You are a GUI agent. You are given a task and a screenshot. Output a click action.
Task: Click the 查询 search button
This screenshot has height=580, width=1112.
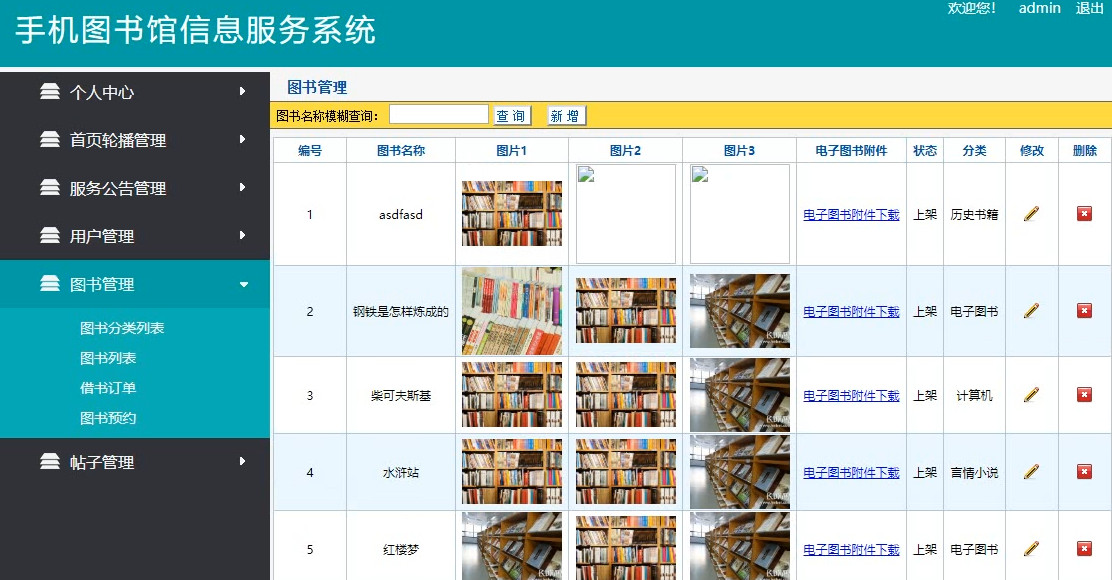tap(512, 116)
